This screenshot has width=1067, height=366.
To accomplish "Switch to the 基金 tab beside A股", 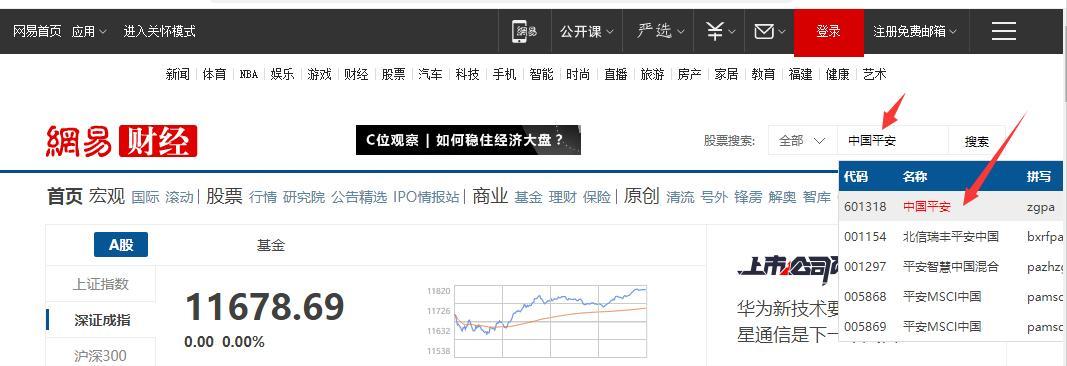I will click(270, 245).
